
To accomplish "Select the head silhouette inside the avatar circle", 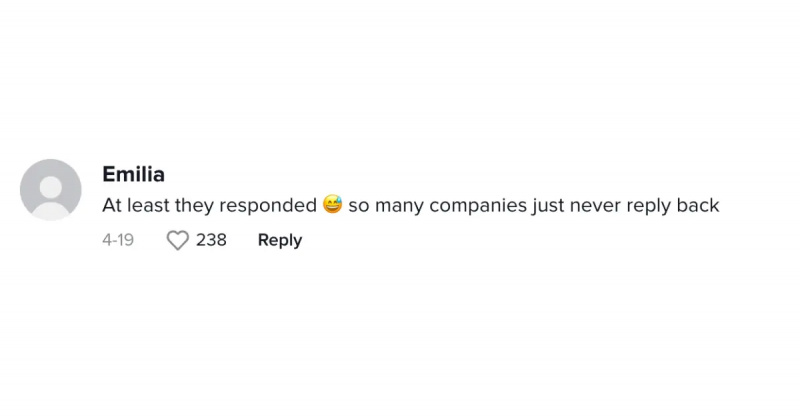I will tap(51, 186).
